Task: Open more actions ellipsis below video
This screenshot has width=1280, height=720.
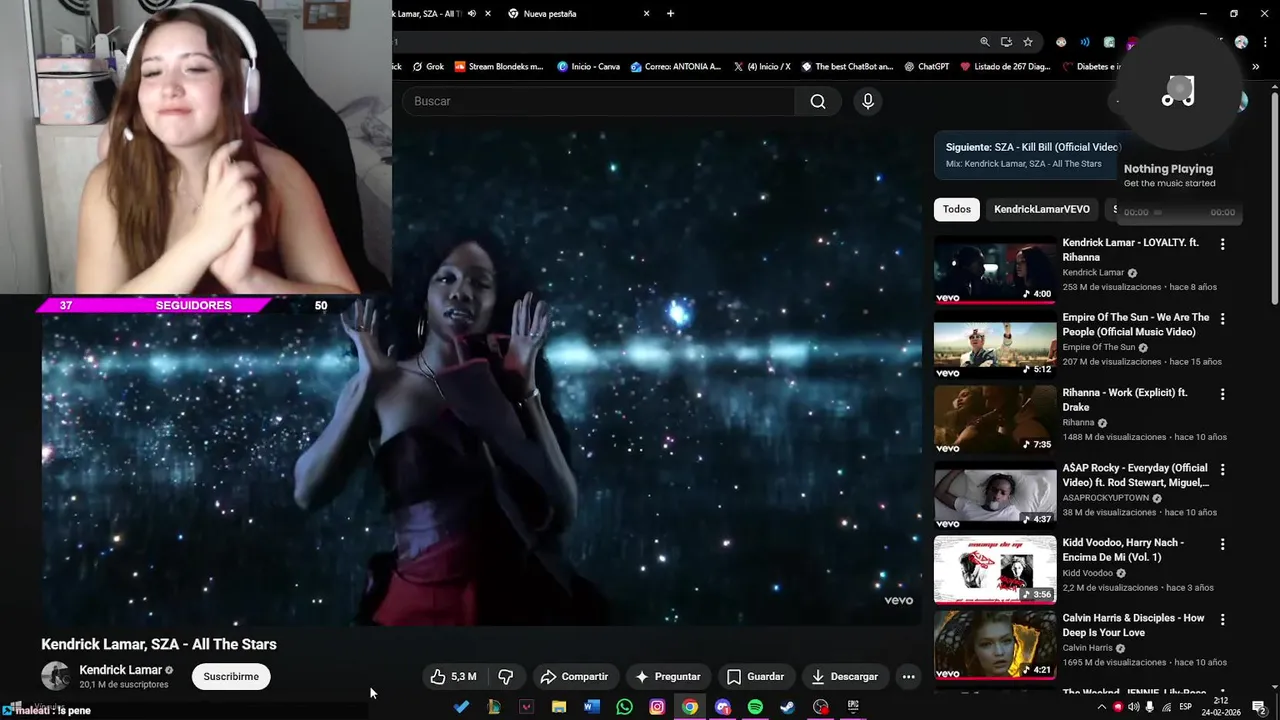Action: click(x=908, y=677)
